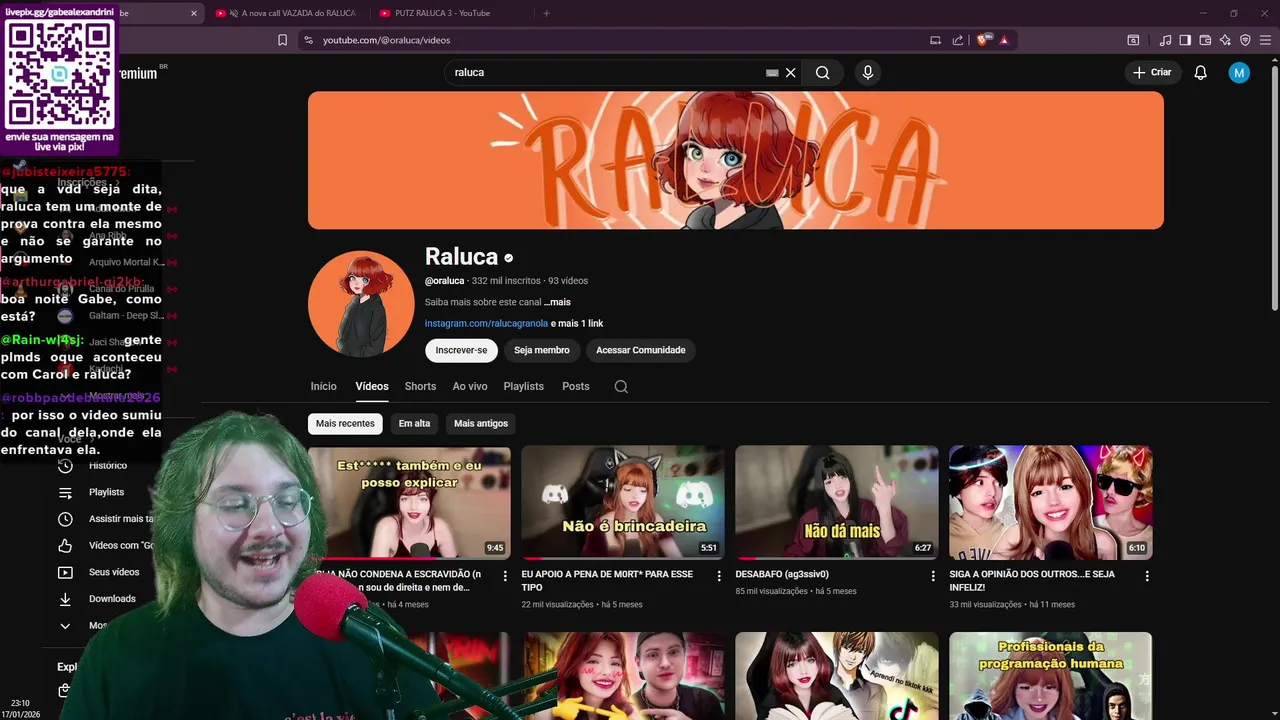Click the Raluca channel banner image
1280x720 pixels.
736,160
